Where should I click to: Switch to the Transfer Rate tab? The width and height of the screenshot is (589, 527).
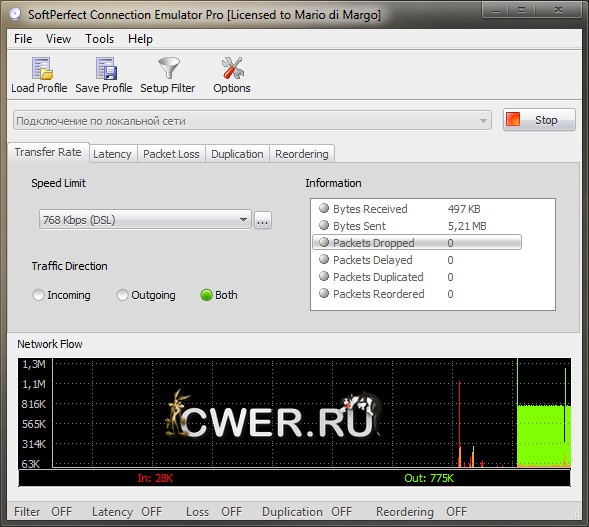[x=48, y=152]
